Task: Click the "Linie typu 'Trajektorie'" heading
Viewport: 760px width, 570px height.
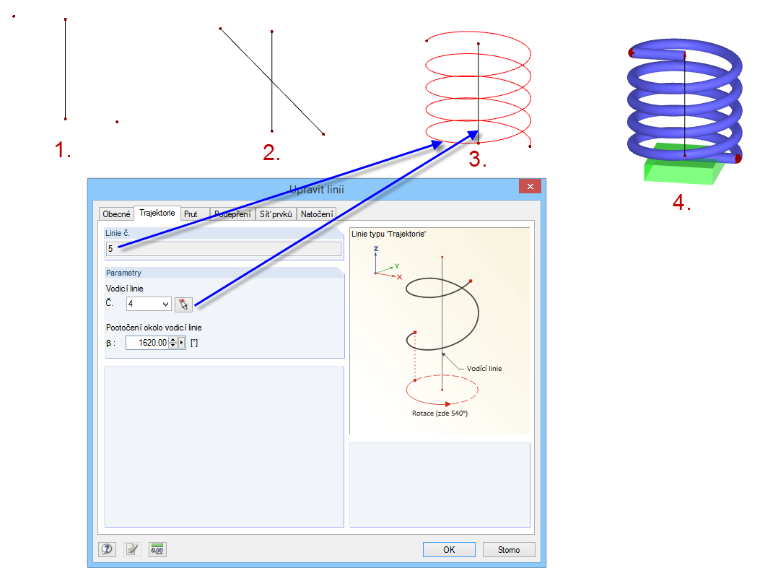Action: 388,234
